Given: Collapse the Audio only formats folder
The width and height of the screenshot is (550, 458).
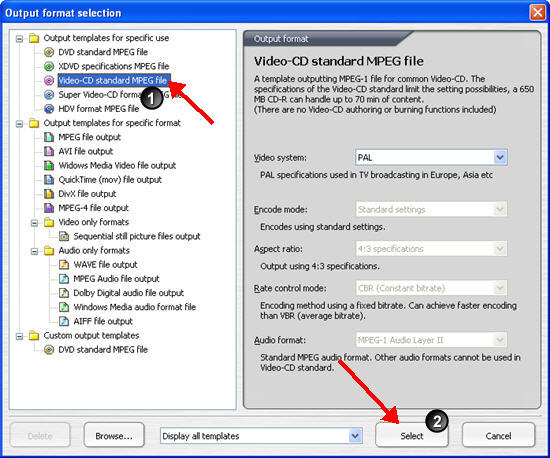Looking at the screenshot, I should point(34,251).
